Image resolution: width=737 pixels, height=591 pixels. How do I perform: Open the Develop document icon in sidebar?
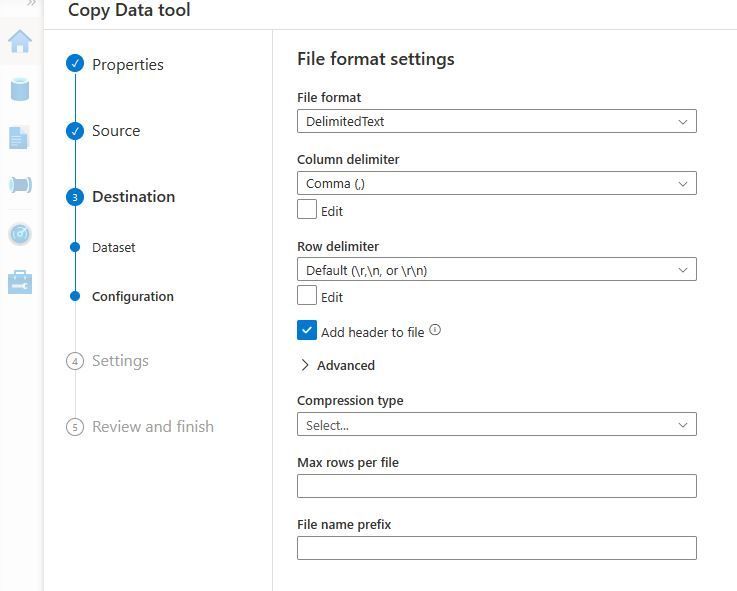[19, 138]
